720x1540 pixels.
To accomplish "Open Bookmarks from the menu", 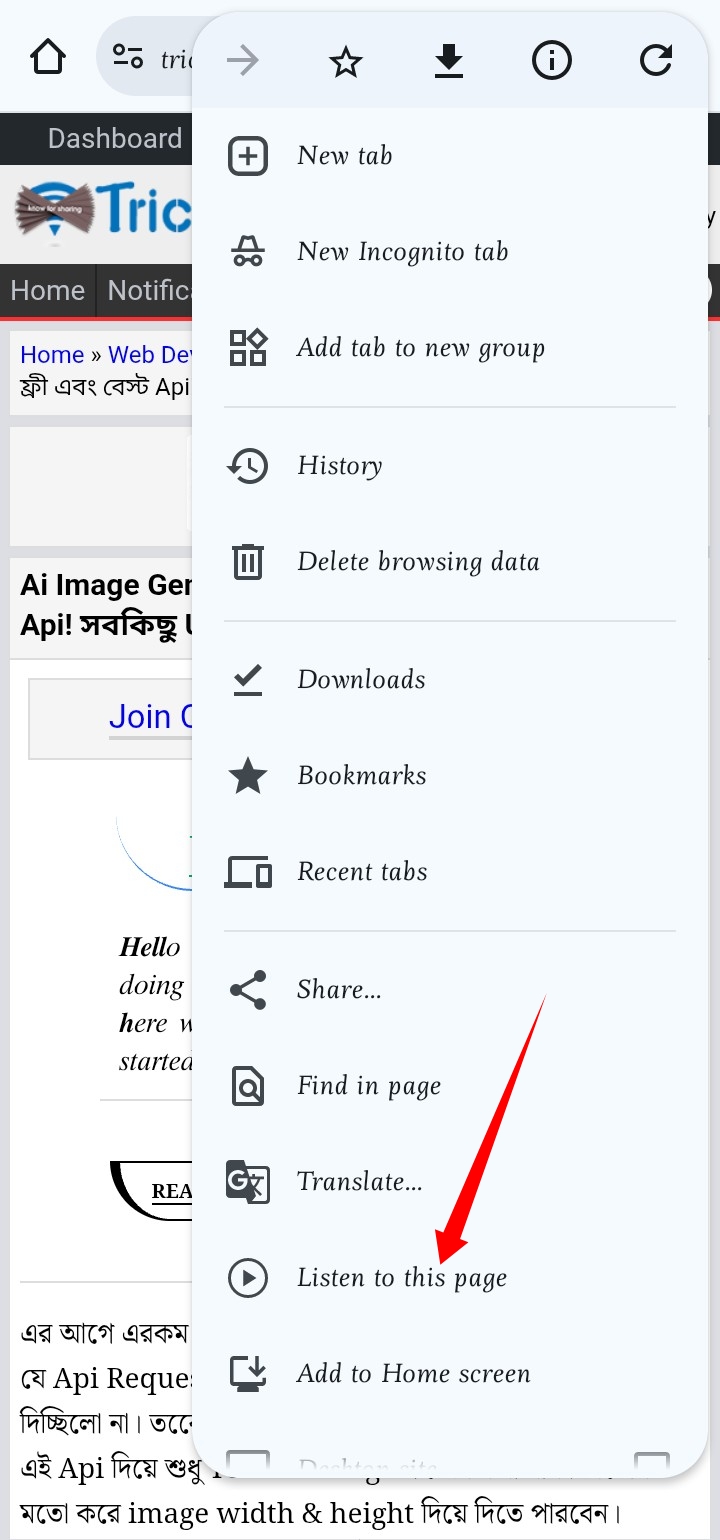I will [x=362, y=776].
